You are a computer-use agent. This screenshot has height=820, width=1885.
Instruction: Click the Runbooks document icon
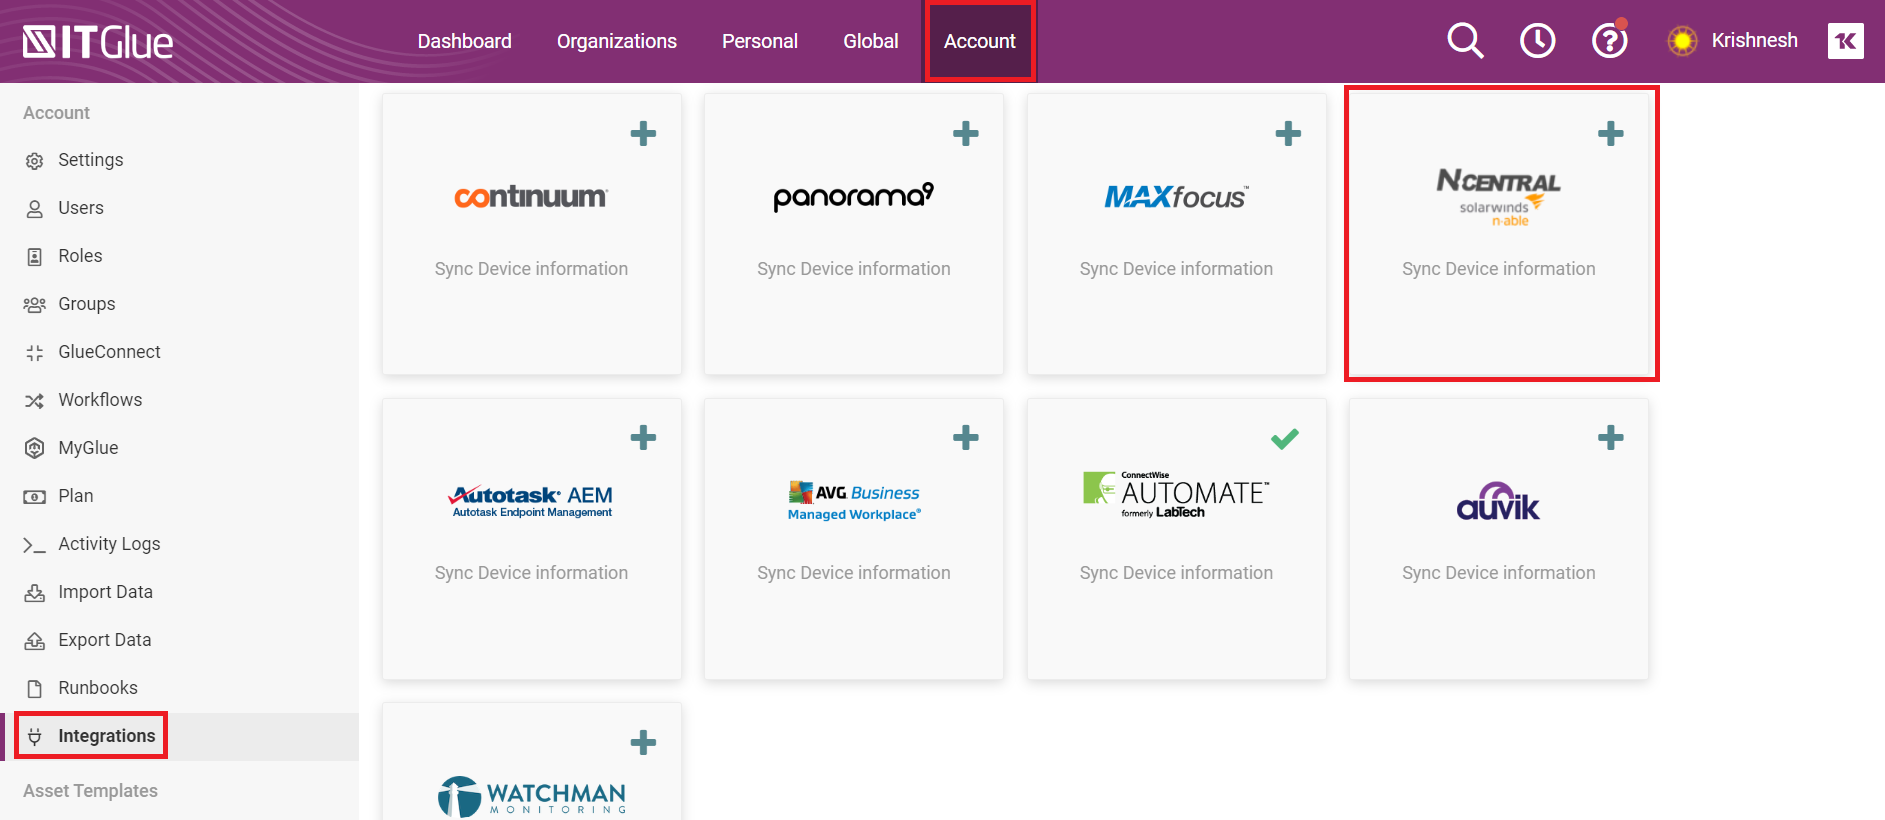click(34, 689)
